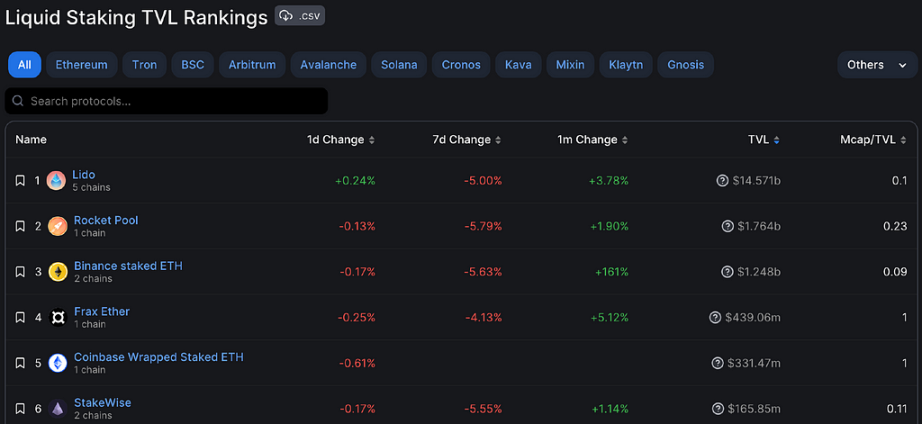Bookmark Coinbase Wrapped Staked ETH

pyautogui.click(x=20, y=363)
